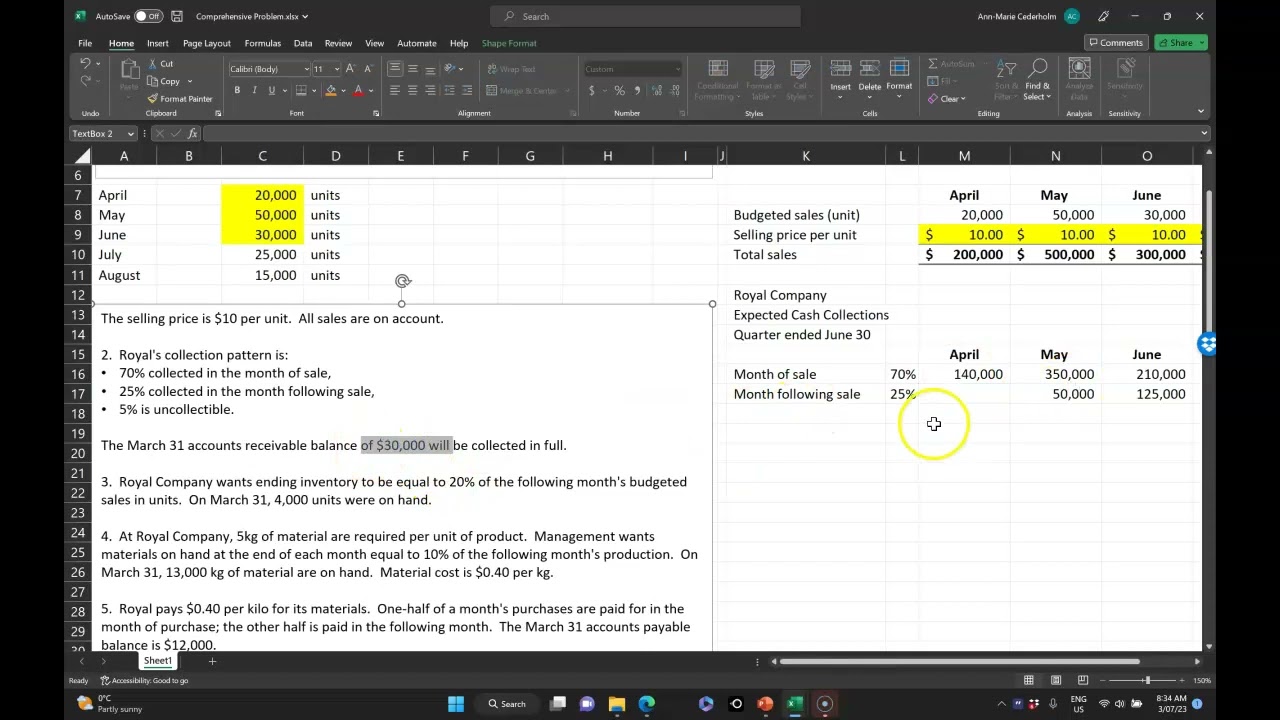Switch to Page Break Preview icon
1280x720 pixels.
pyautogui.click(x=1083, y=680)
